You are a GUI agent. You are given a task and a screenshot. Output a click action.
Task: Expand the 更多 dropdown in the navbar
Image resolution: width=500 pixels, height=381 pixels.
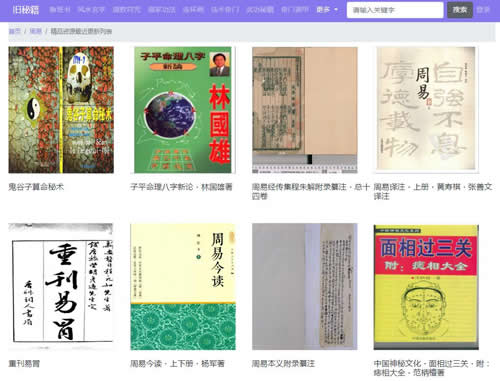click(x=327, y=10)
